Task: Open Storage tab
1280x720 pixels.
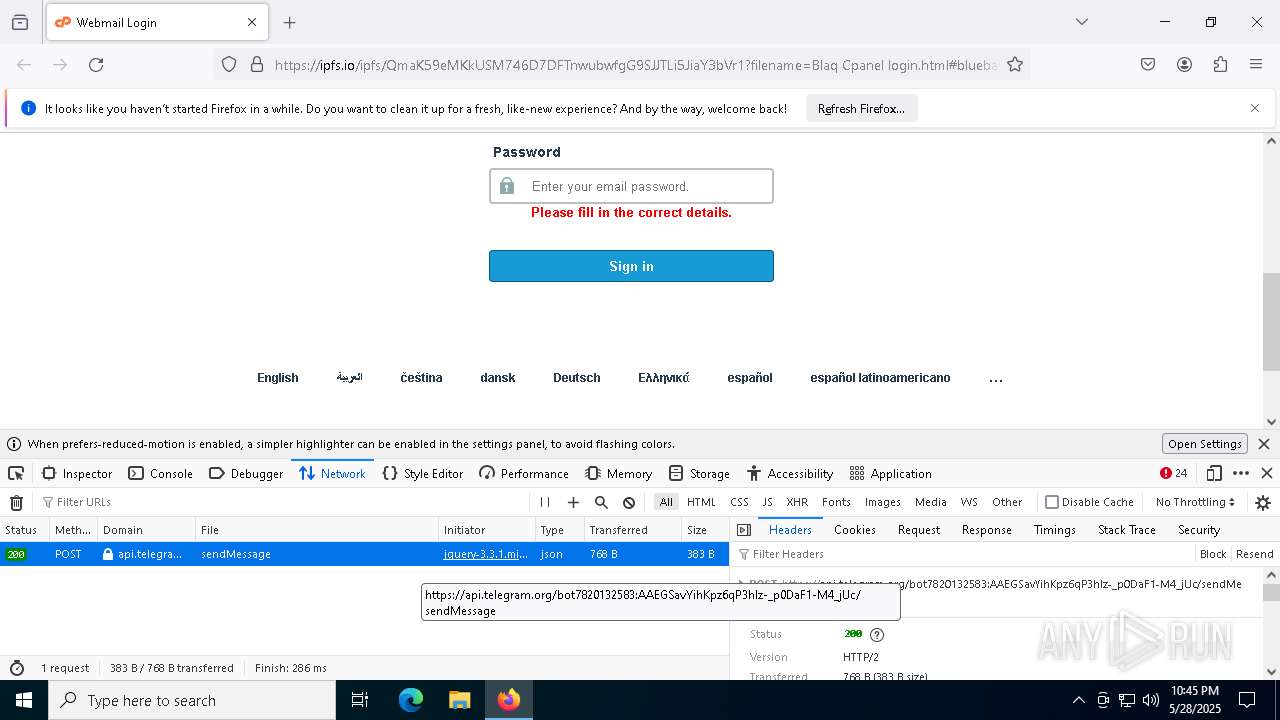Action: 699,474
